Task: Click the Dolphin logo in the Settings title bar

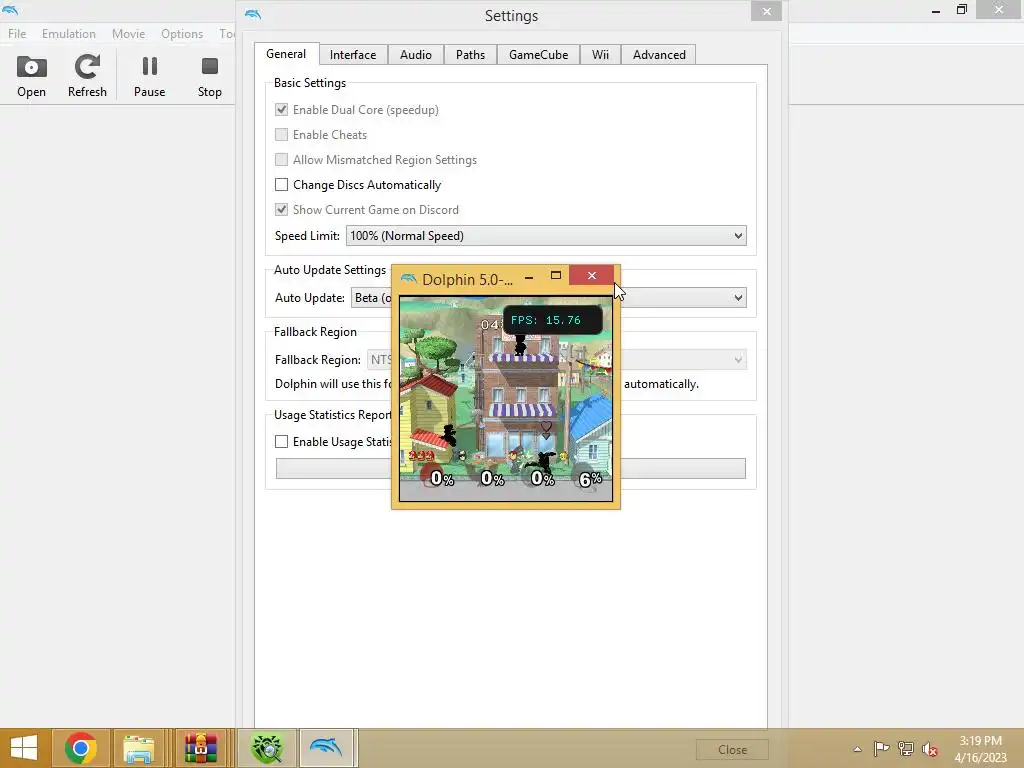Action: (x=253, y=14)
